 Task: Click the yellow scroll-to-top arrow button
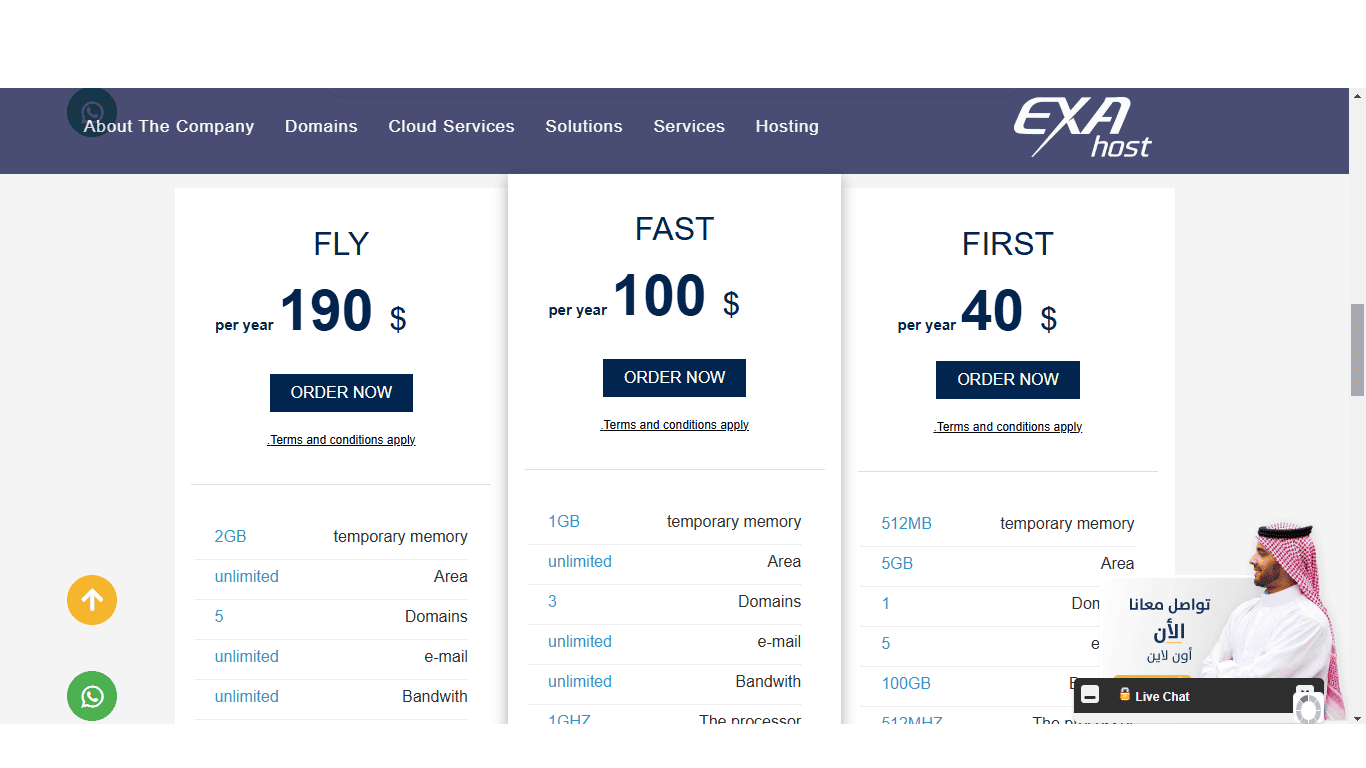[x=92, y=600]
